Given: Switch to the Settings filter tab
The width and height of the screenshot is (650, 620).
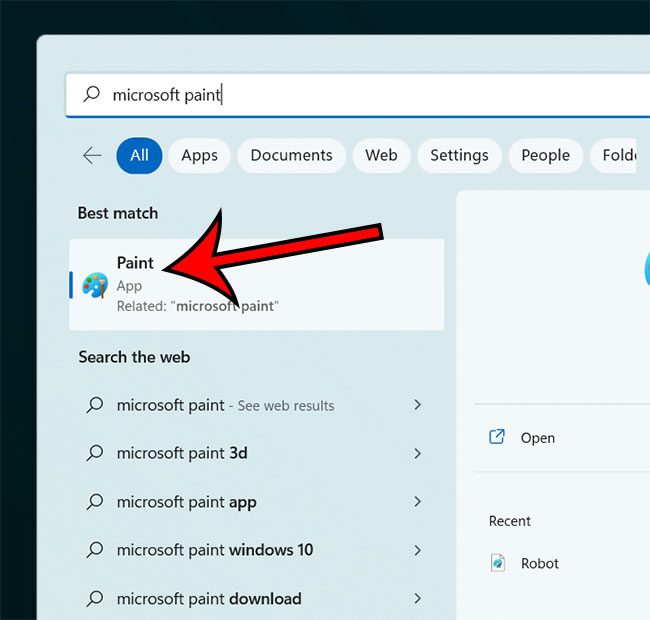Looking at the screenshot, I should pyautogui.click(x=459, y=155).
